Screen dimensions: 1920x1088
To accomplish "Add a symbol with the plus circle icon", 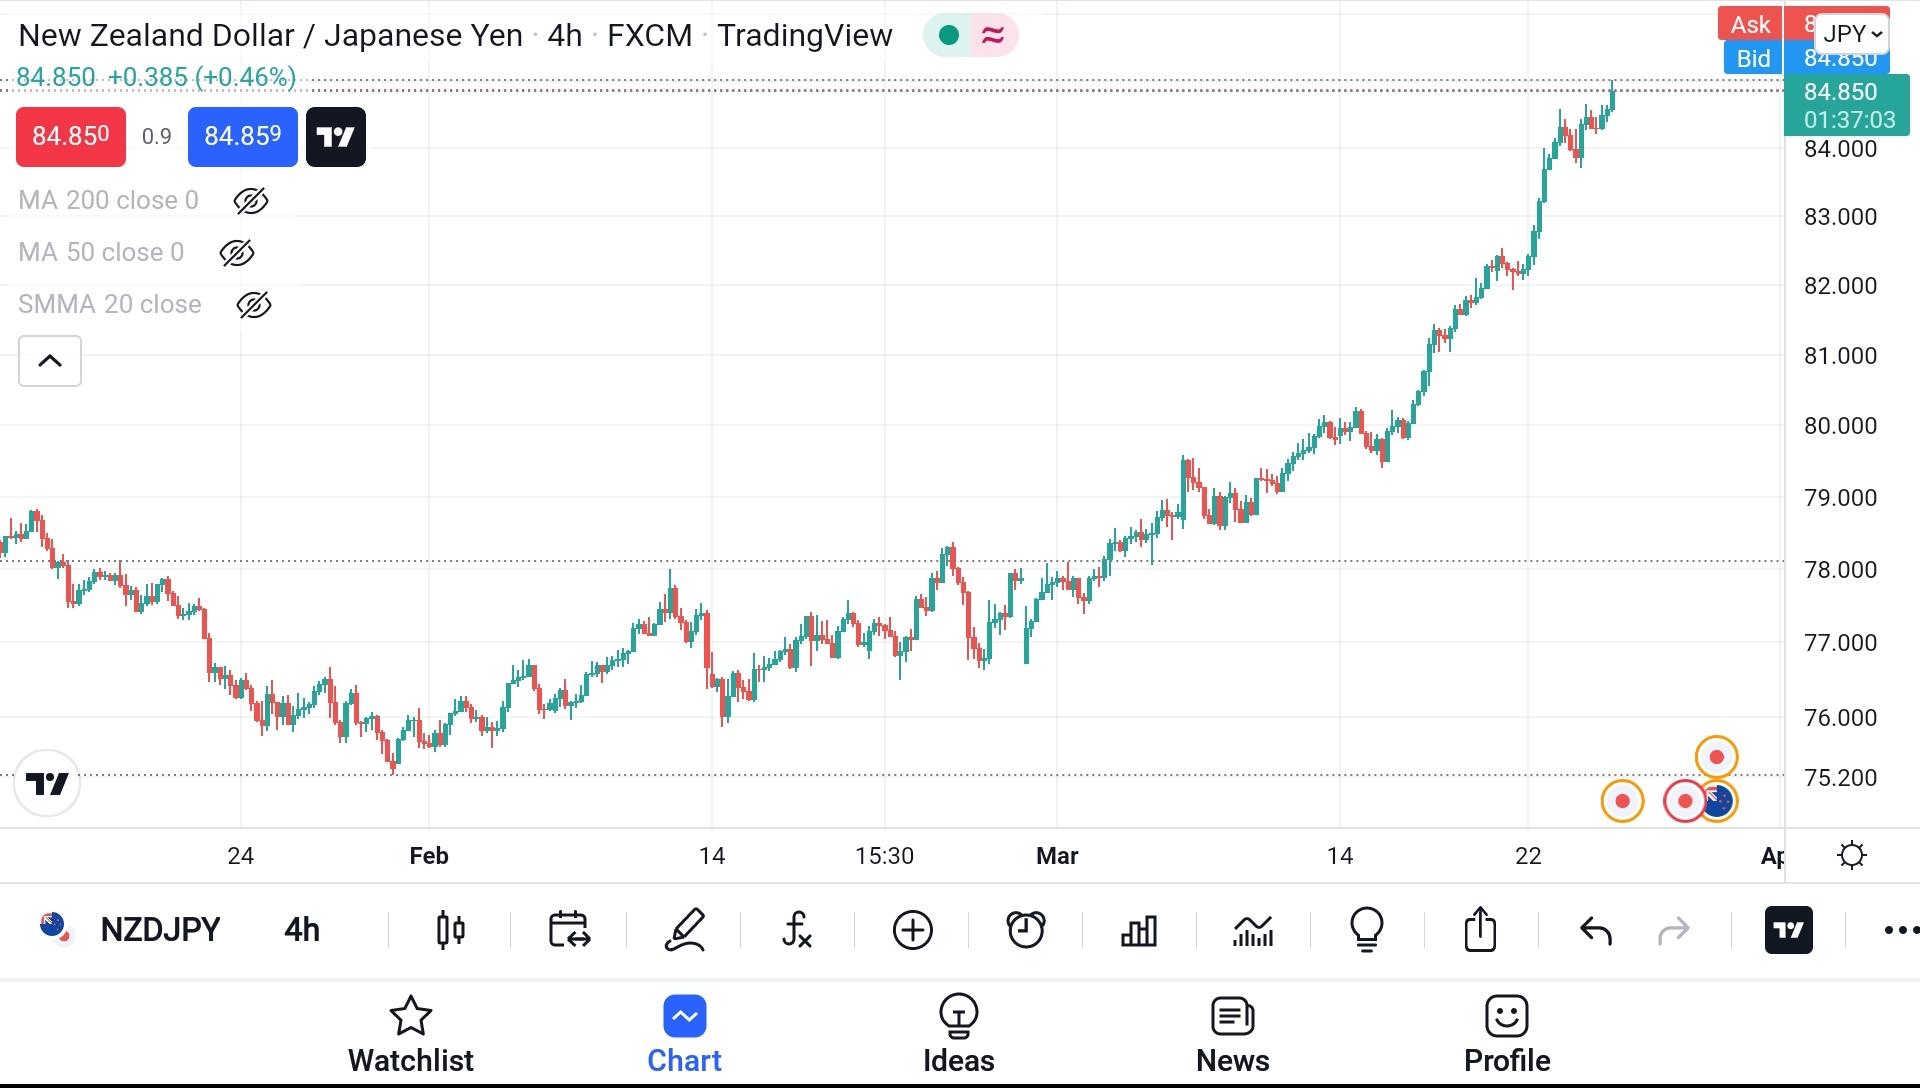I will point(912,930).
